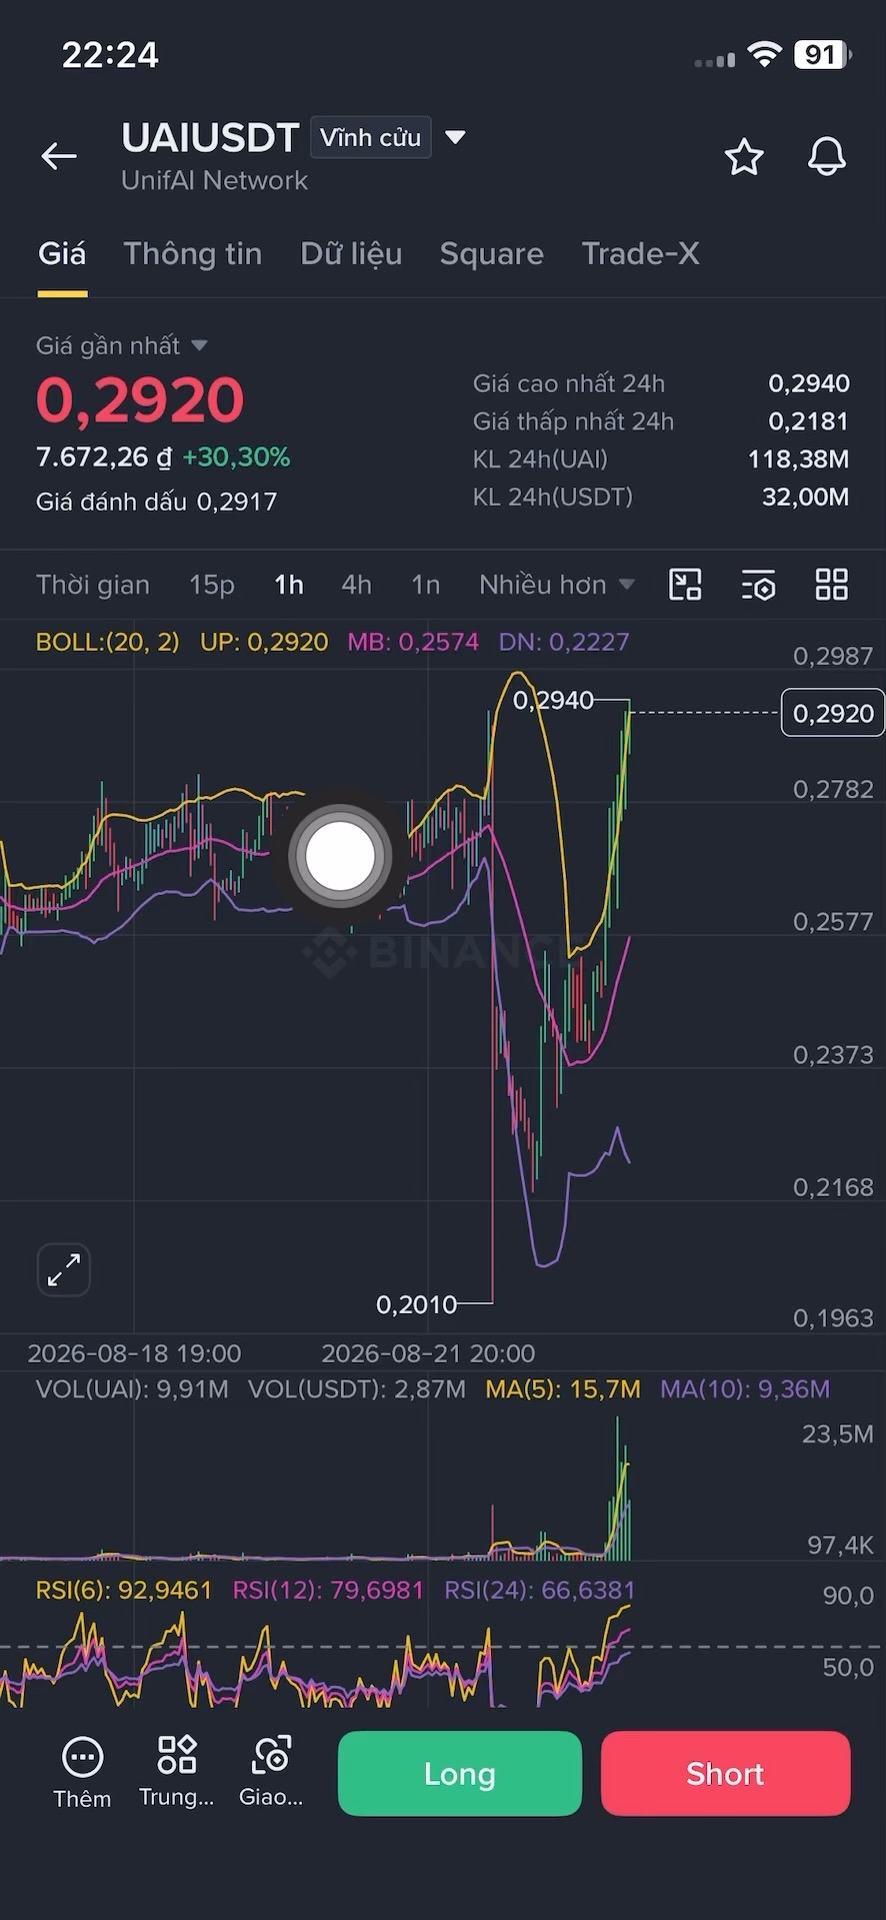
Task: Select 1n timeframe
Action: (426, 585)
